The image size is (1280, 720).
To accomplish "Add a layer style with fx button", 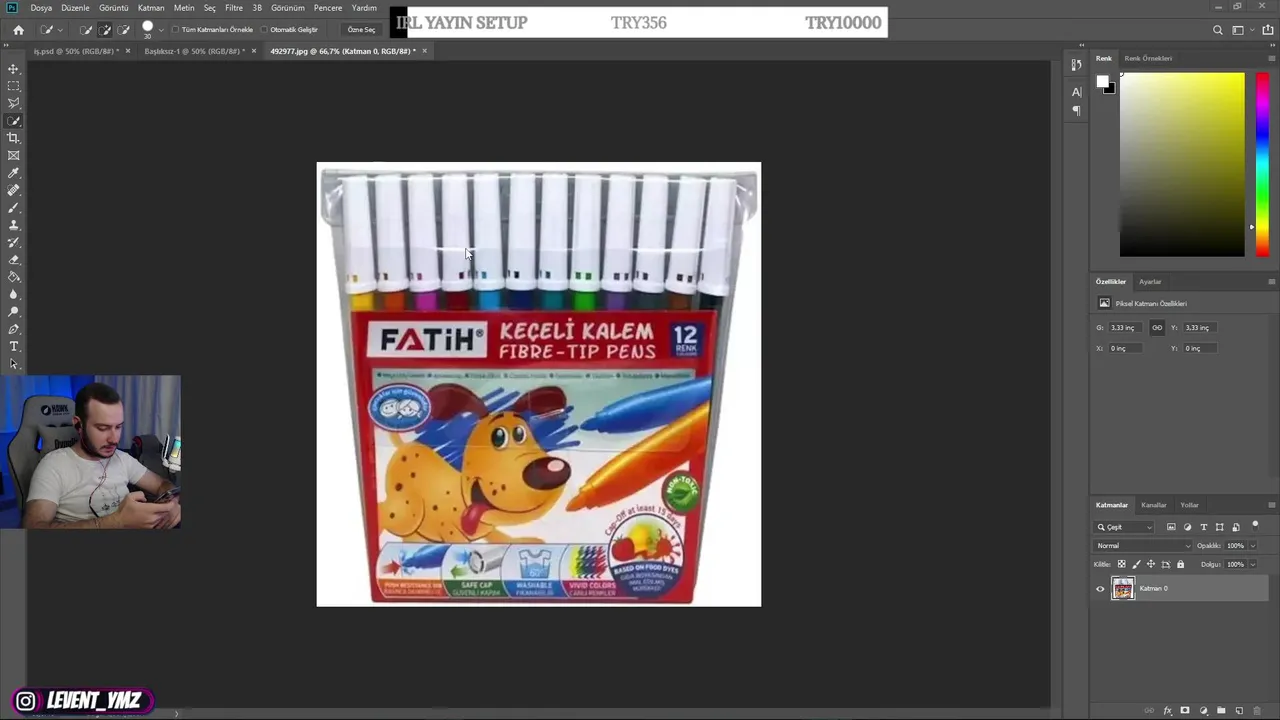I will (1167, 711).
